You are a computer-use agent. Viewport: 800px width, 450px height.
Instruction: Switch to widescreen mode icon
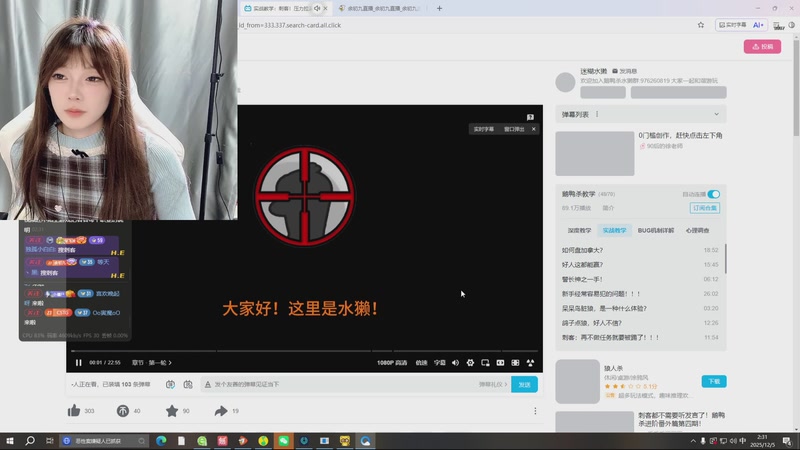(501, 363)
